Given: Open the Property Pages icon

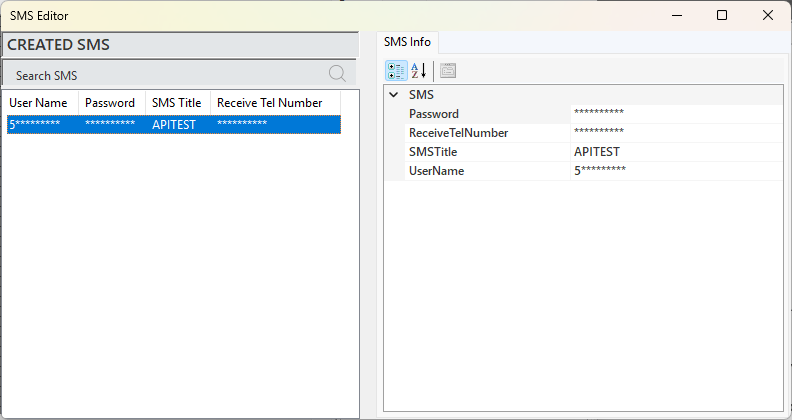Looking at the screenshot, I should tap(448, 71).
